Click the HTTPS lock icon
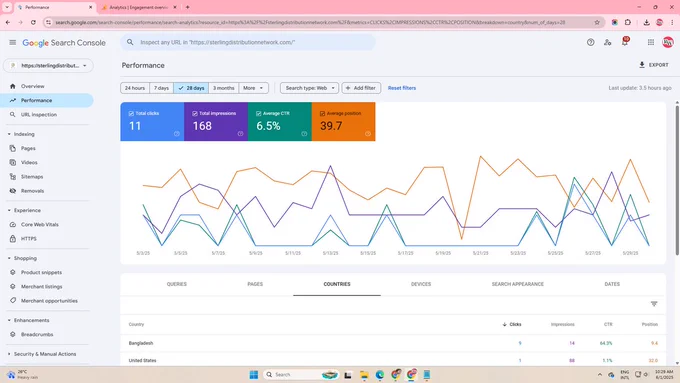This screenshot has width=680, height=383. click(x=13, y=239)
